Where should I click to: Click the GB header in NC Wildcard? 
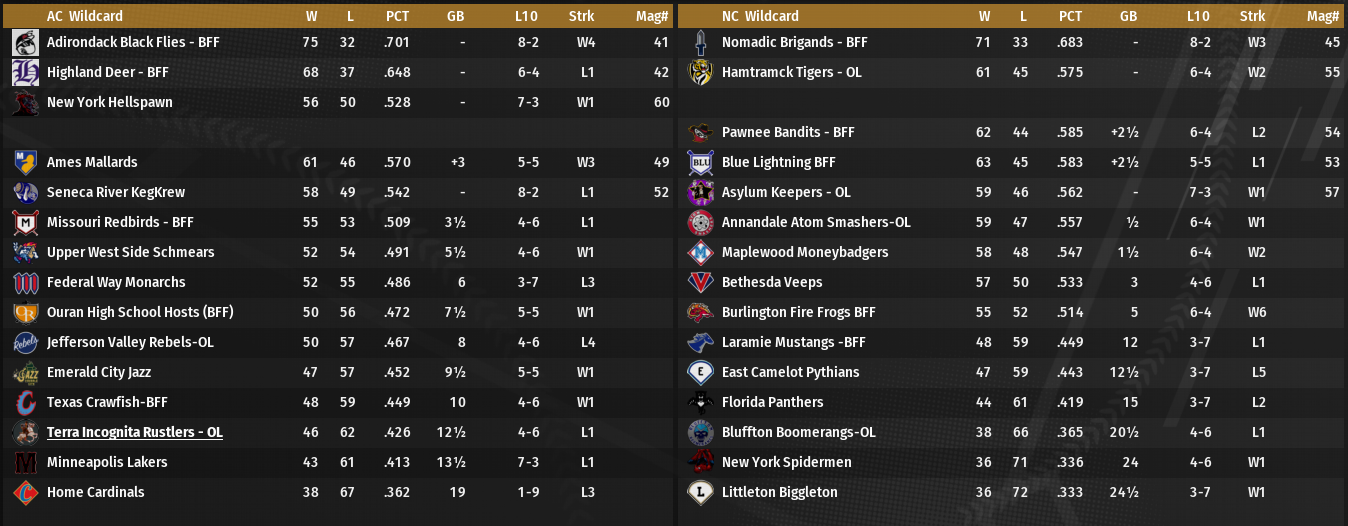[x=1128, y=16]
